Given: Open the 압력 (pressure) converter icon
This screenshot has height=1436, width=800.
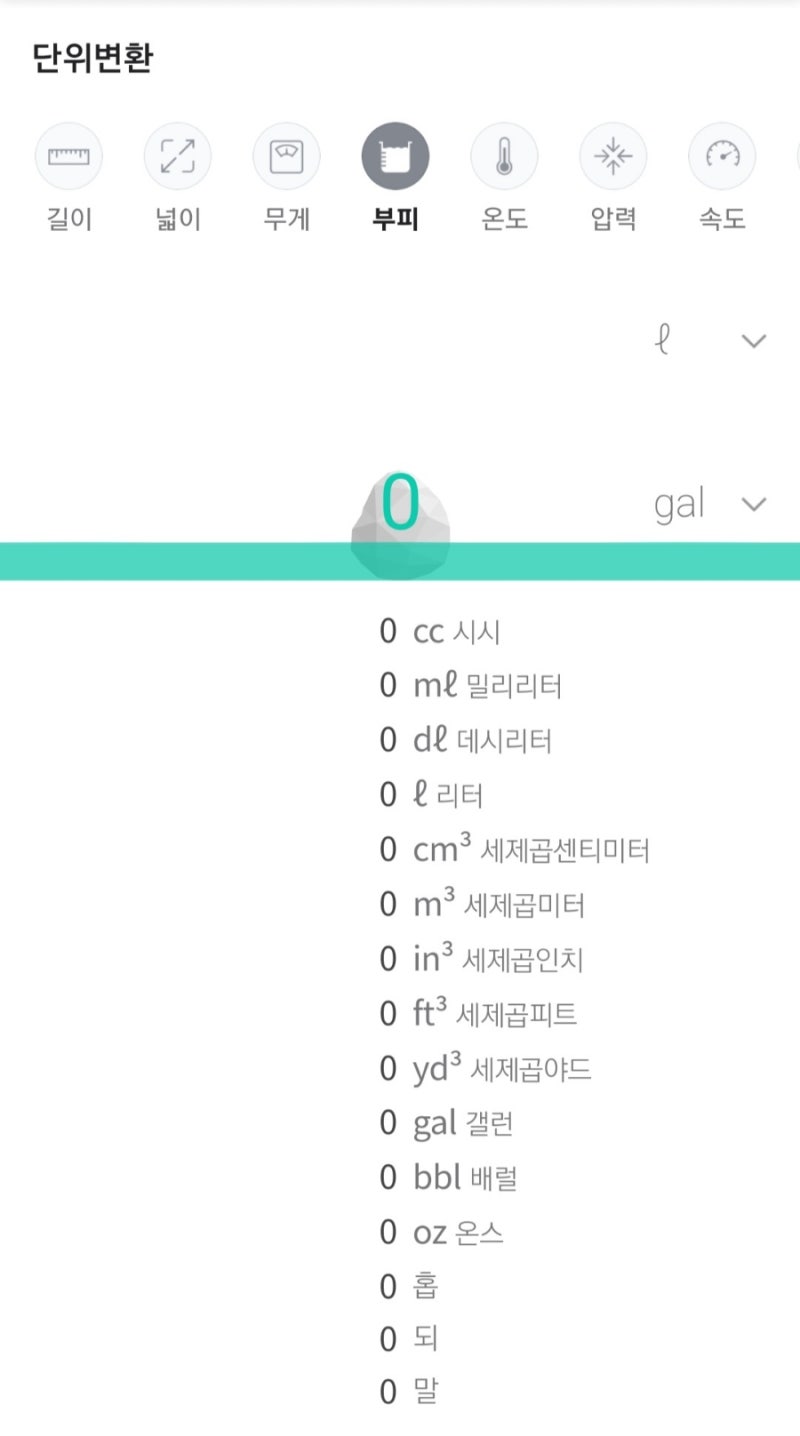Looking at the screenshot, I should click(614, 156).
